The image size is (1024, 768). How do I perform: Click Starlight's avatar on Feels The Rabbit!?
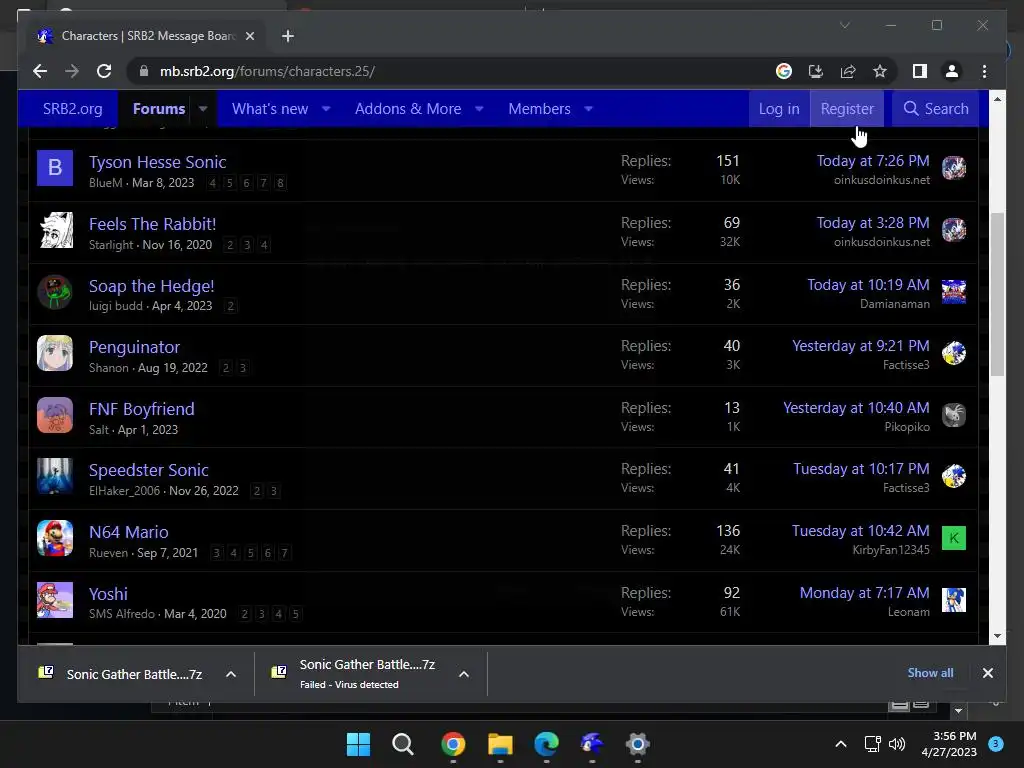55,230
